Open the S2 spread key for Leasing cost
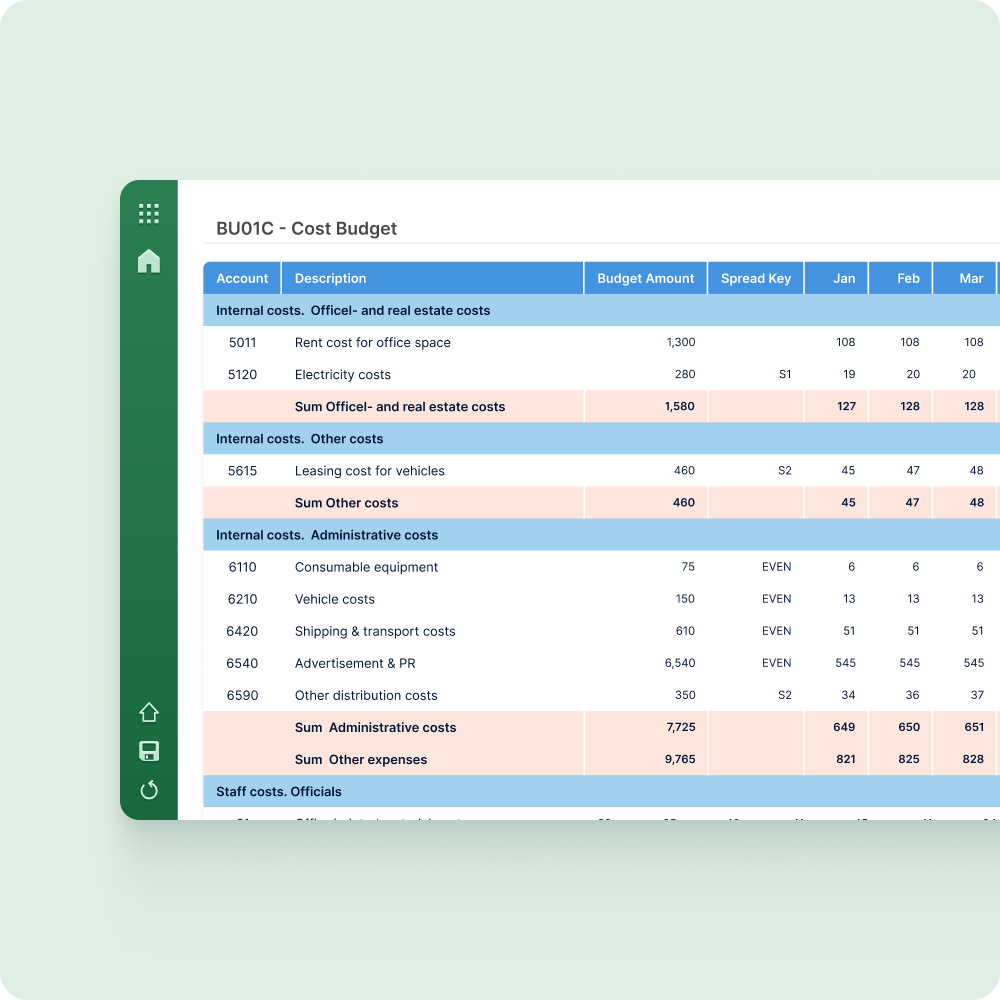Viewport: 1000px width, 1000px height. (785, 470)
